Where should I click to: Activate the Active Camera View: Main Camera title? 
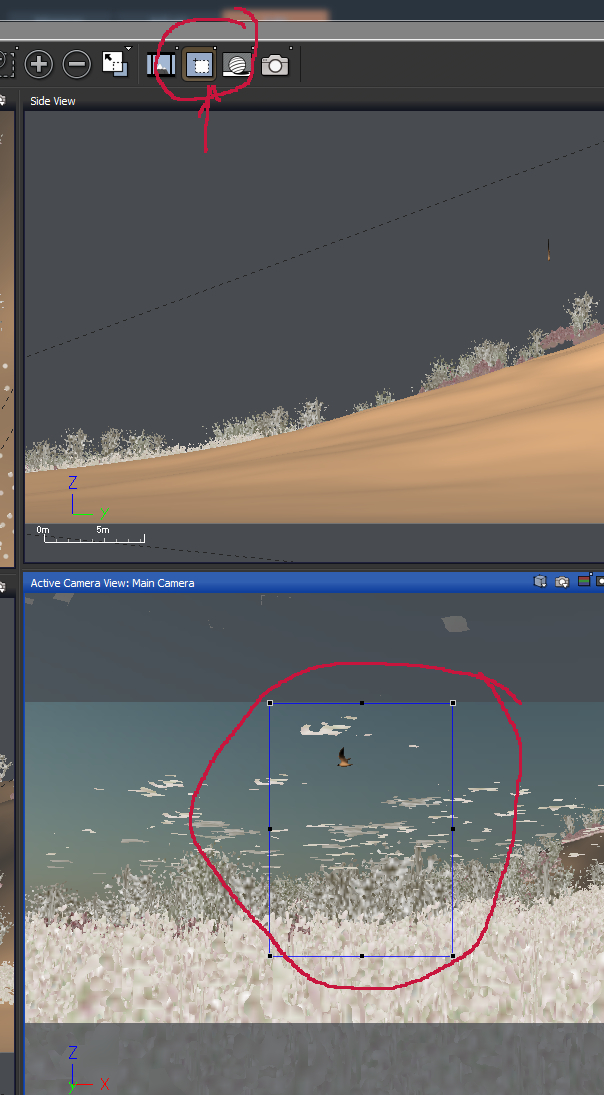(x=112, y=582)
